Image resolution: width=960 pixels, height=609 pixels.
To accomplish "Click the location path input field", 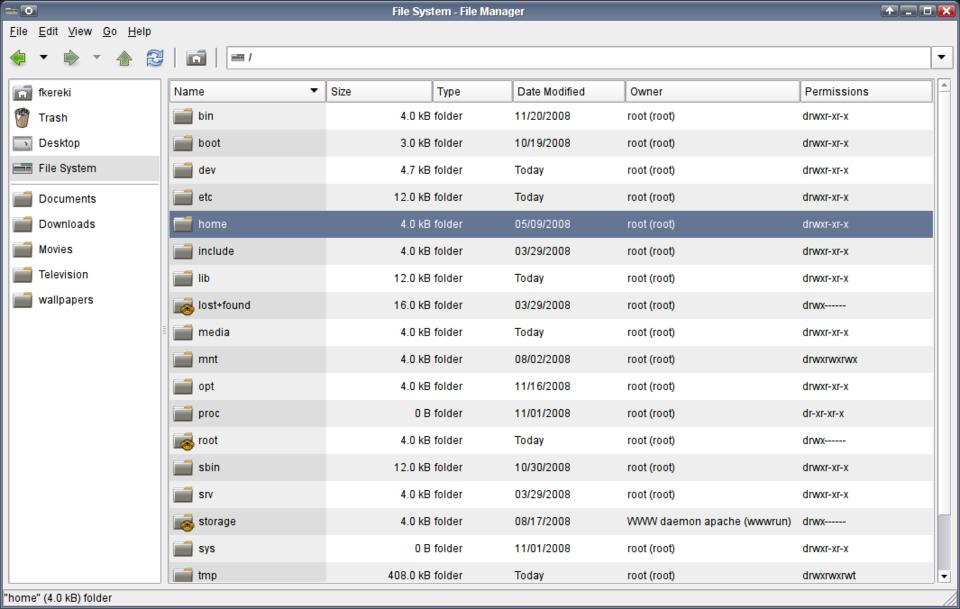I will 580,58.
